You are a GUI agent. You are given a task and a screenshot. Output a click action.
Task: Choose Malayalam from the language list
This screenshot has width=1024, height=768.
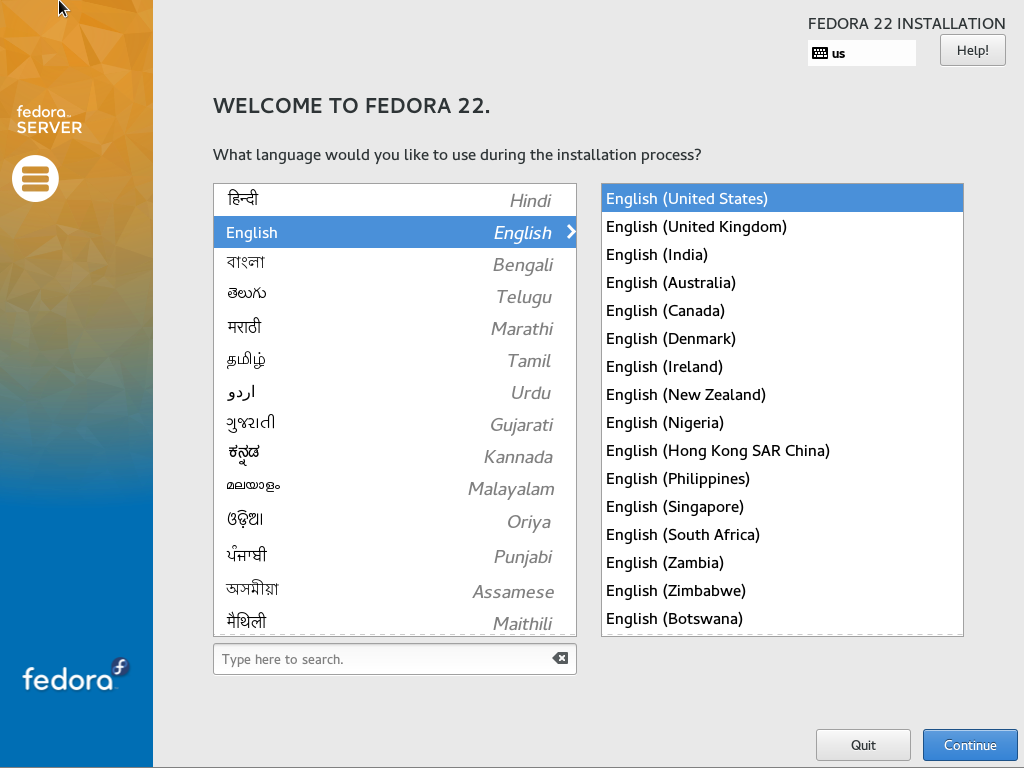pyautogui.click(x=394, y=488)
